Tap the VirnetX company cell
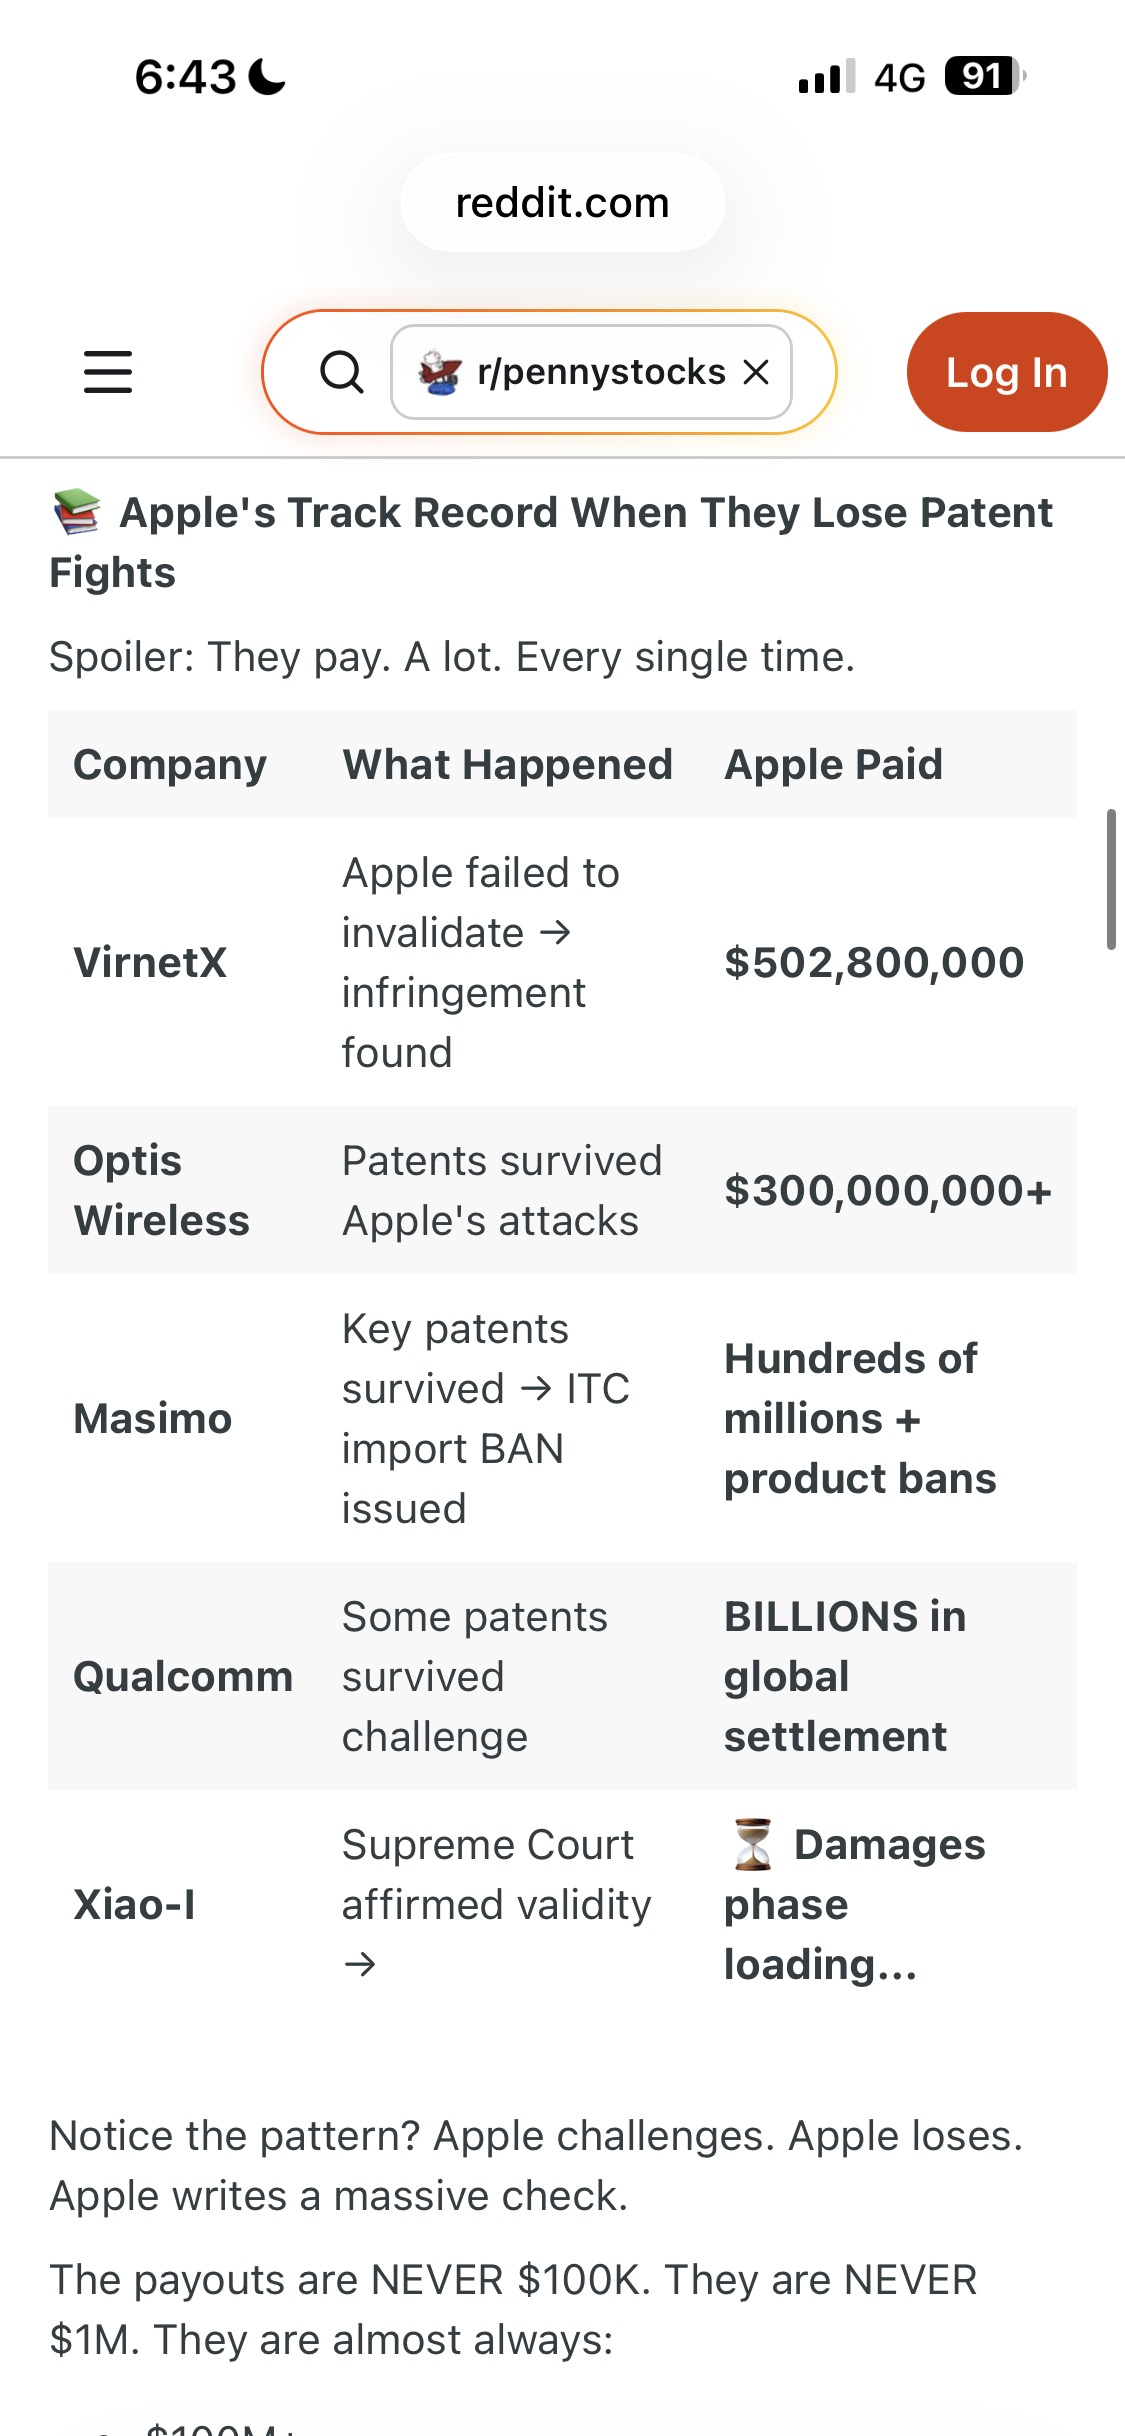Viewport: 1125px width, 2436px height. pyautogui.click(x=150, y=962)
